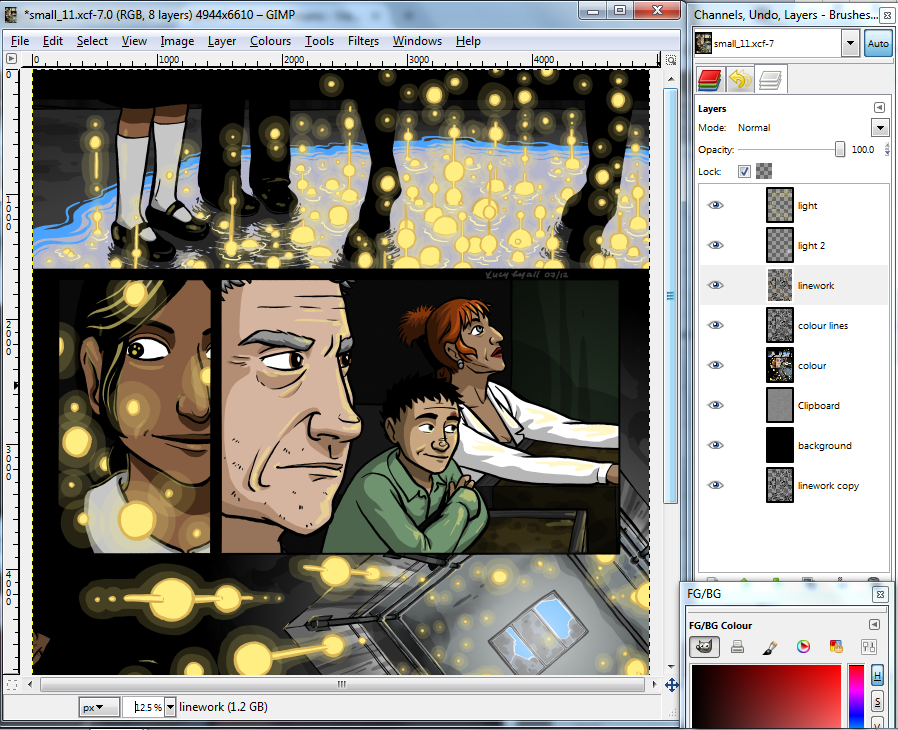Screen dimensions: 898x730
Task: Select Hue H channel button
Action: point(877,676)
